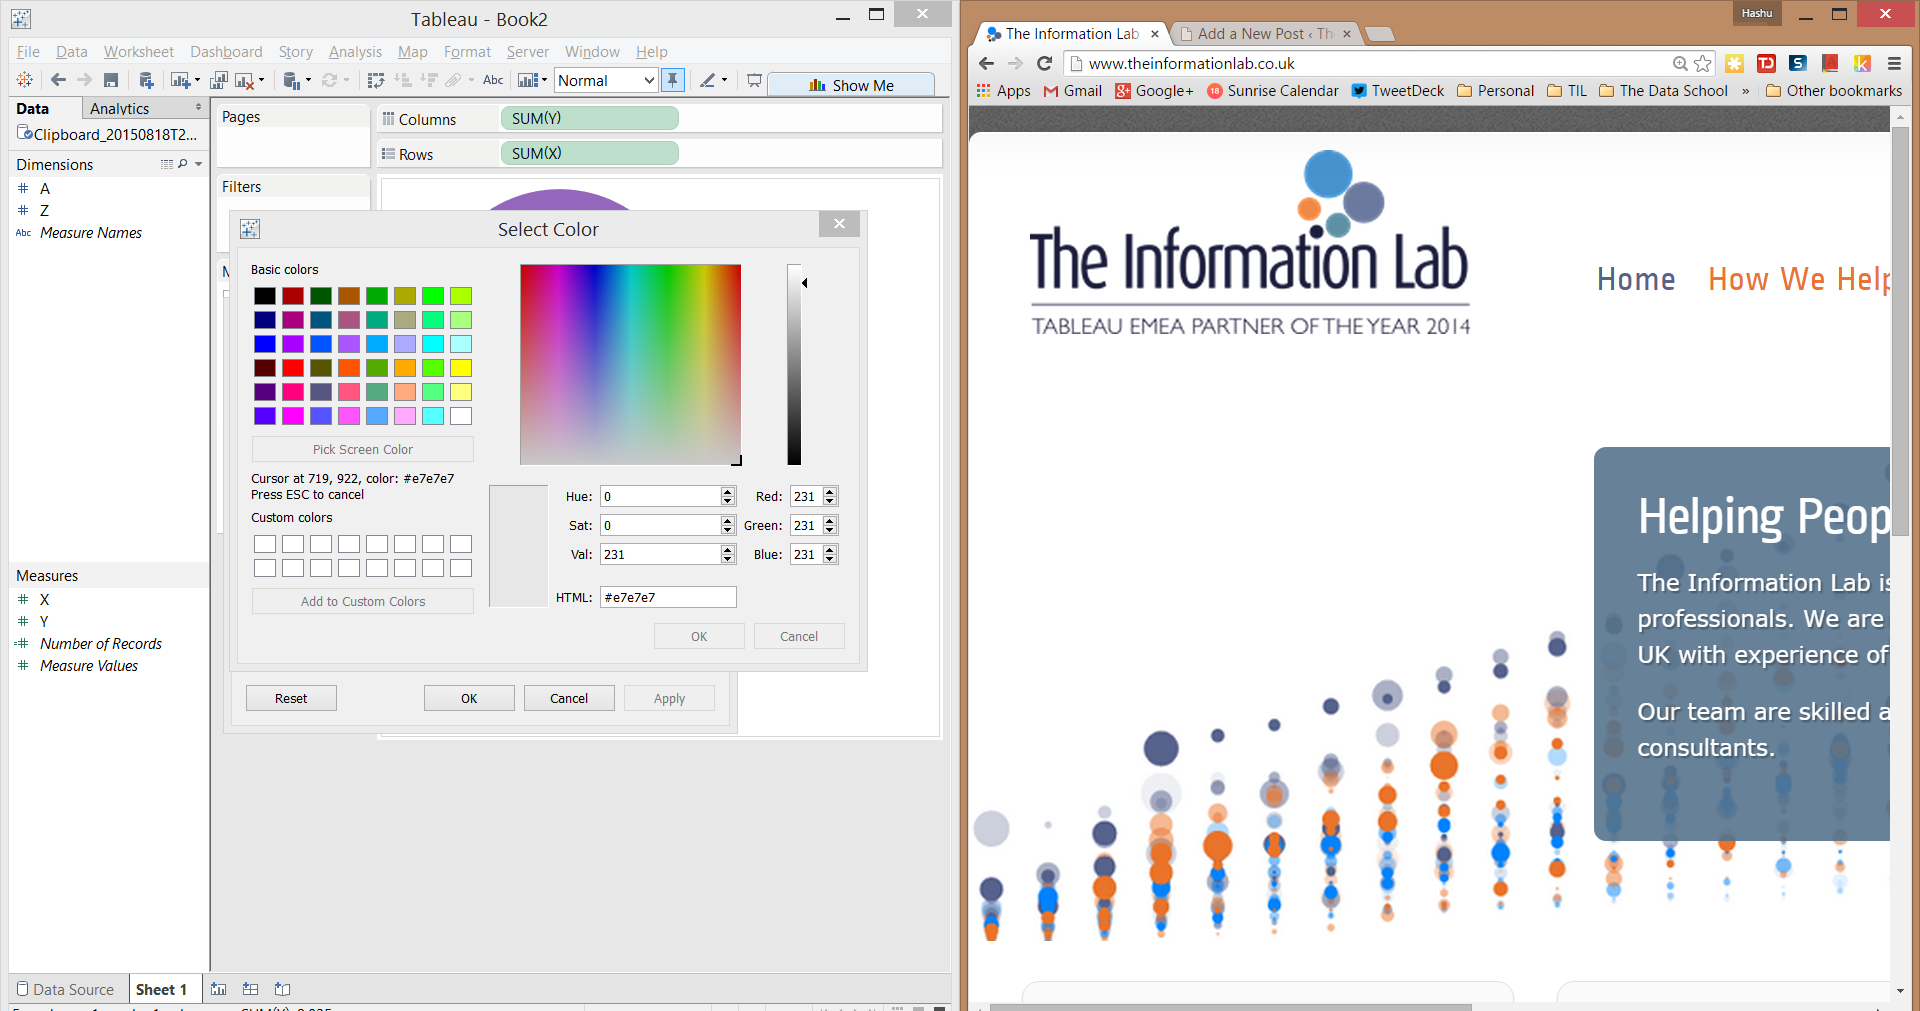Viewport: 1920px width, 1011px height.
Task: Click the save workbook toolbar icon
Action: coord(111,81)
